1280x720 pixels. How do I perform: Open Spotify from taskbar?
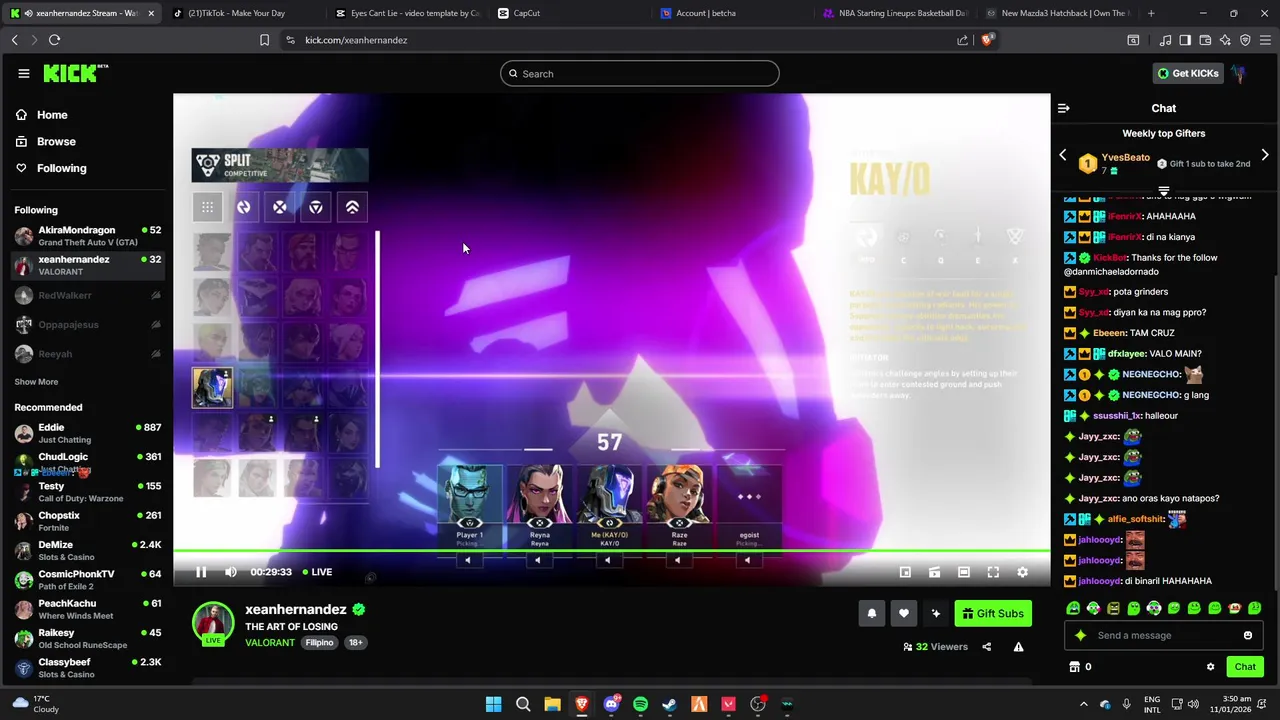point(640,705)
